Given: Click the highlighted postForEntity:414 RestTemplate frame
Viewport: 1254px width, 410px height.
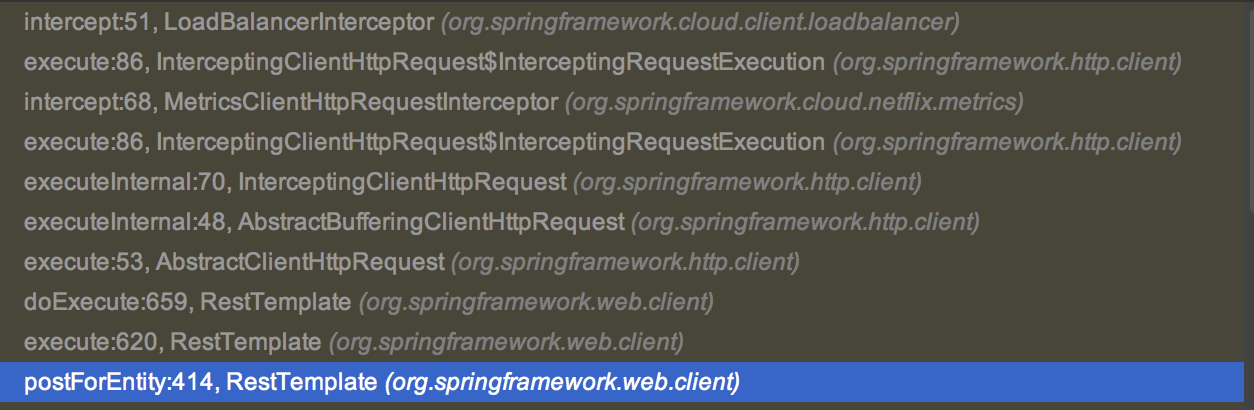Looking at the screenshot, I should tap(200, 382).
